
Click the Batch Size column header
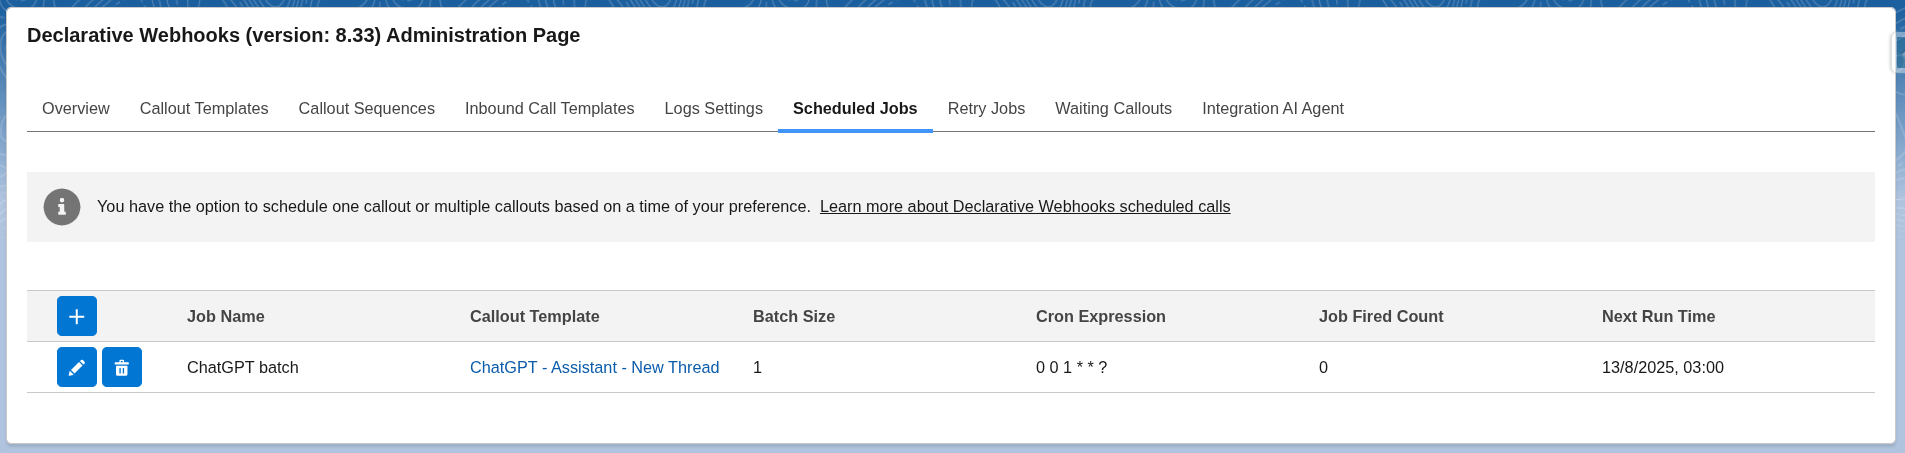[x=794, y=316]
